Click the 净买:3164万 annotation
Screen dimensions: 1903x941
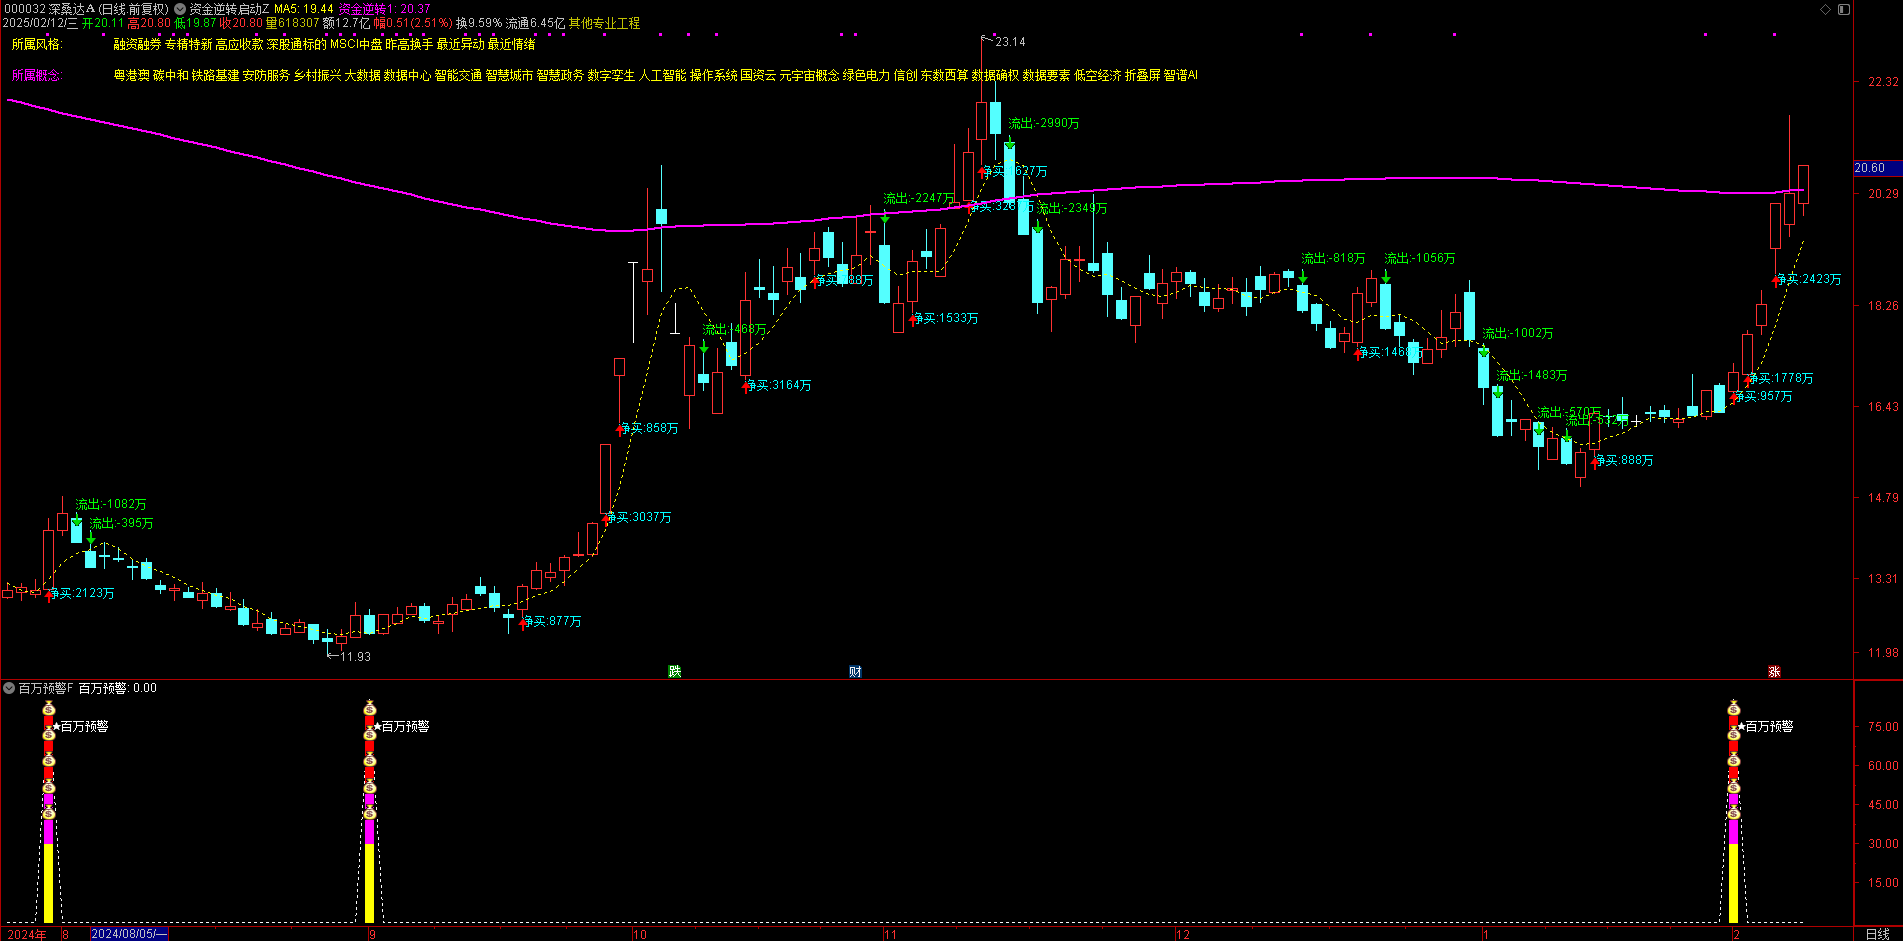pyautogui.click(x=779, y=385)
